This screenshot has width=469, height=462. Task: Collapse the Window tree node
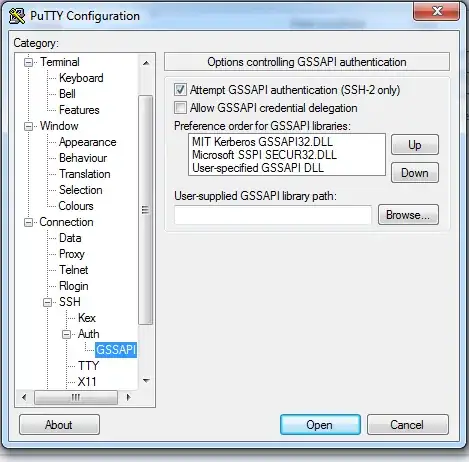click(29, 126)
